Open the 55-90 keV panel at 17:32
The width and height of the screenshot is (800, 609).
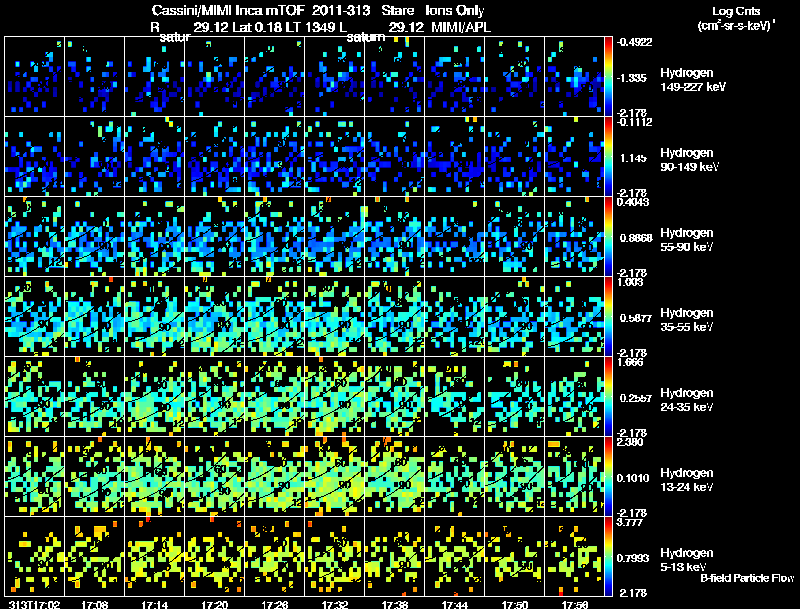point(335,237)
